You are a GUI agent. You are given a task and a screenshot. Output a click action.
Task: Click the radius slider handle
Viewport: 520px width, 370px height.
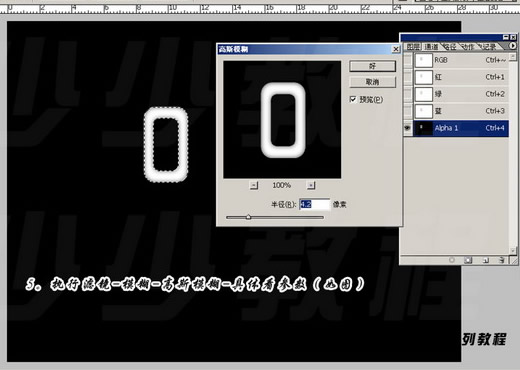pos(248,217)
